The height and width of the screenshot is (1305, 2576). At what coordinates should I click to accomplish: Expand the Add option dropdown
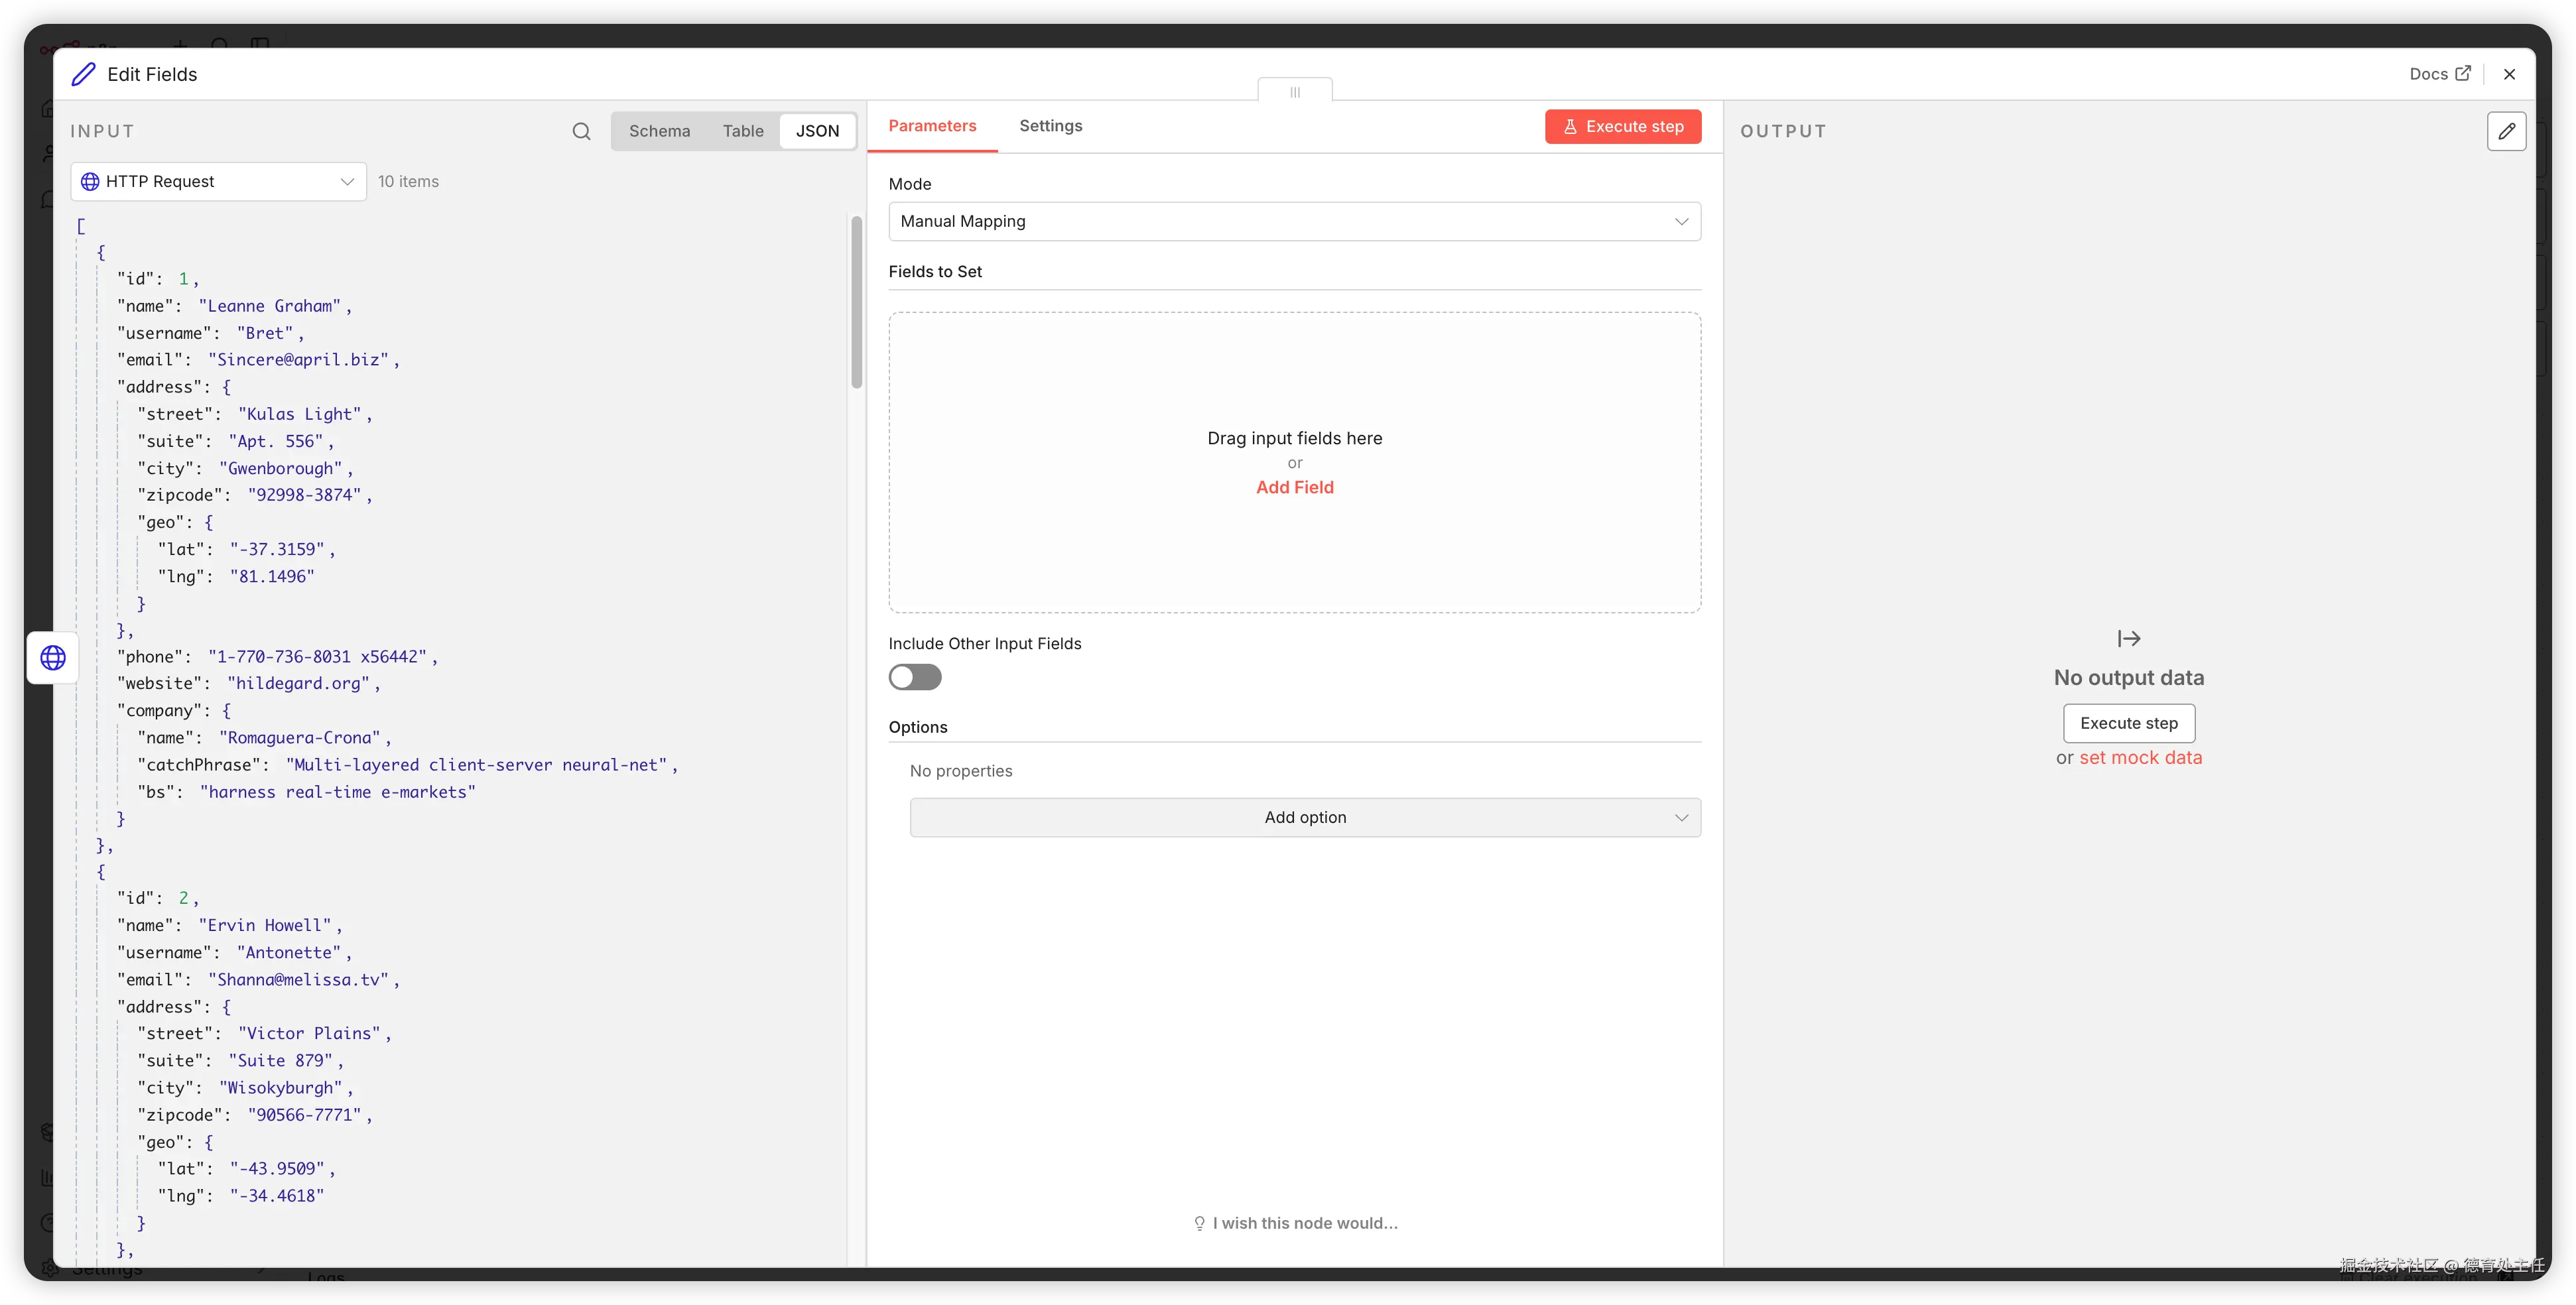coord(1304,817)
